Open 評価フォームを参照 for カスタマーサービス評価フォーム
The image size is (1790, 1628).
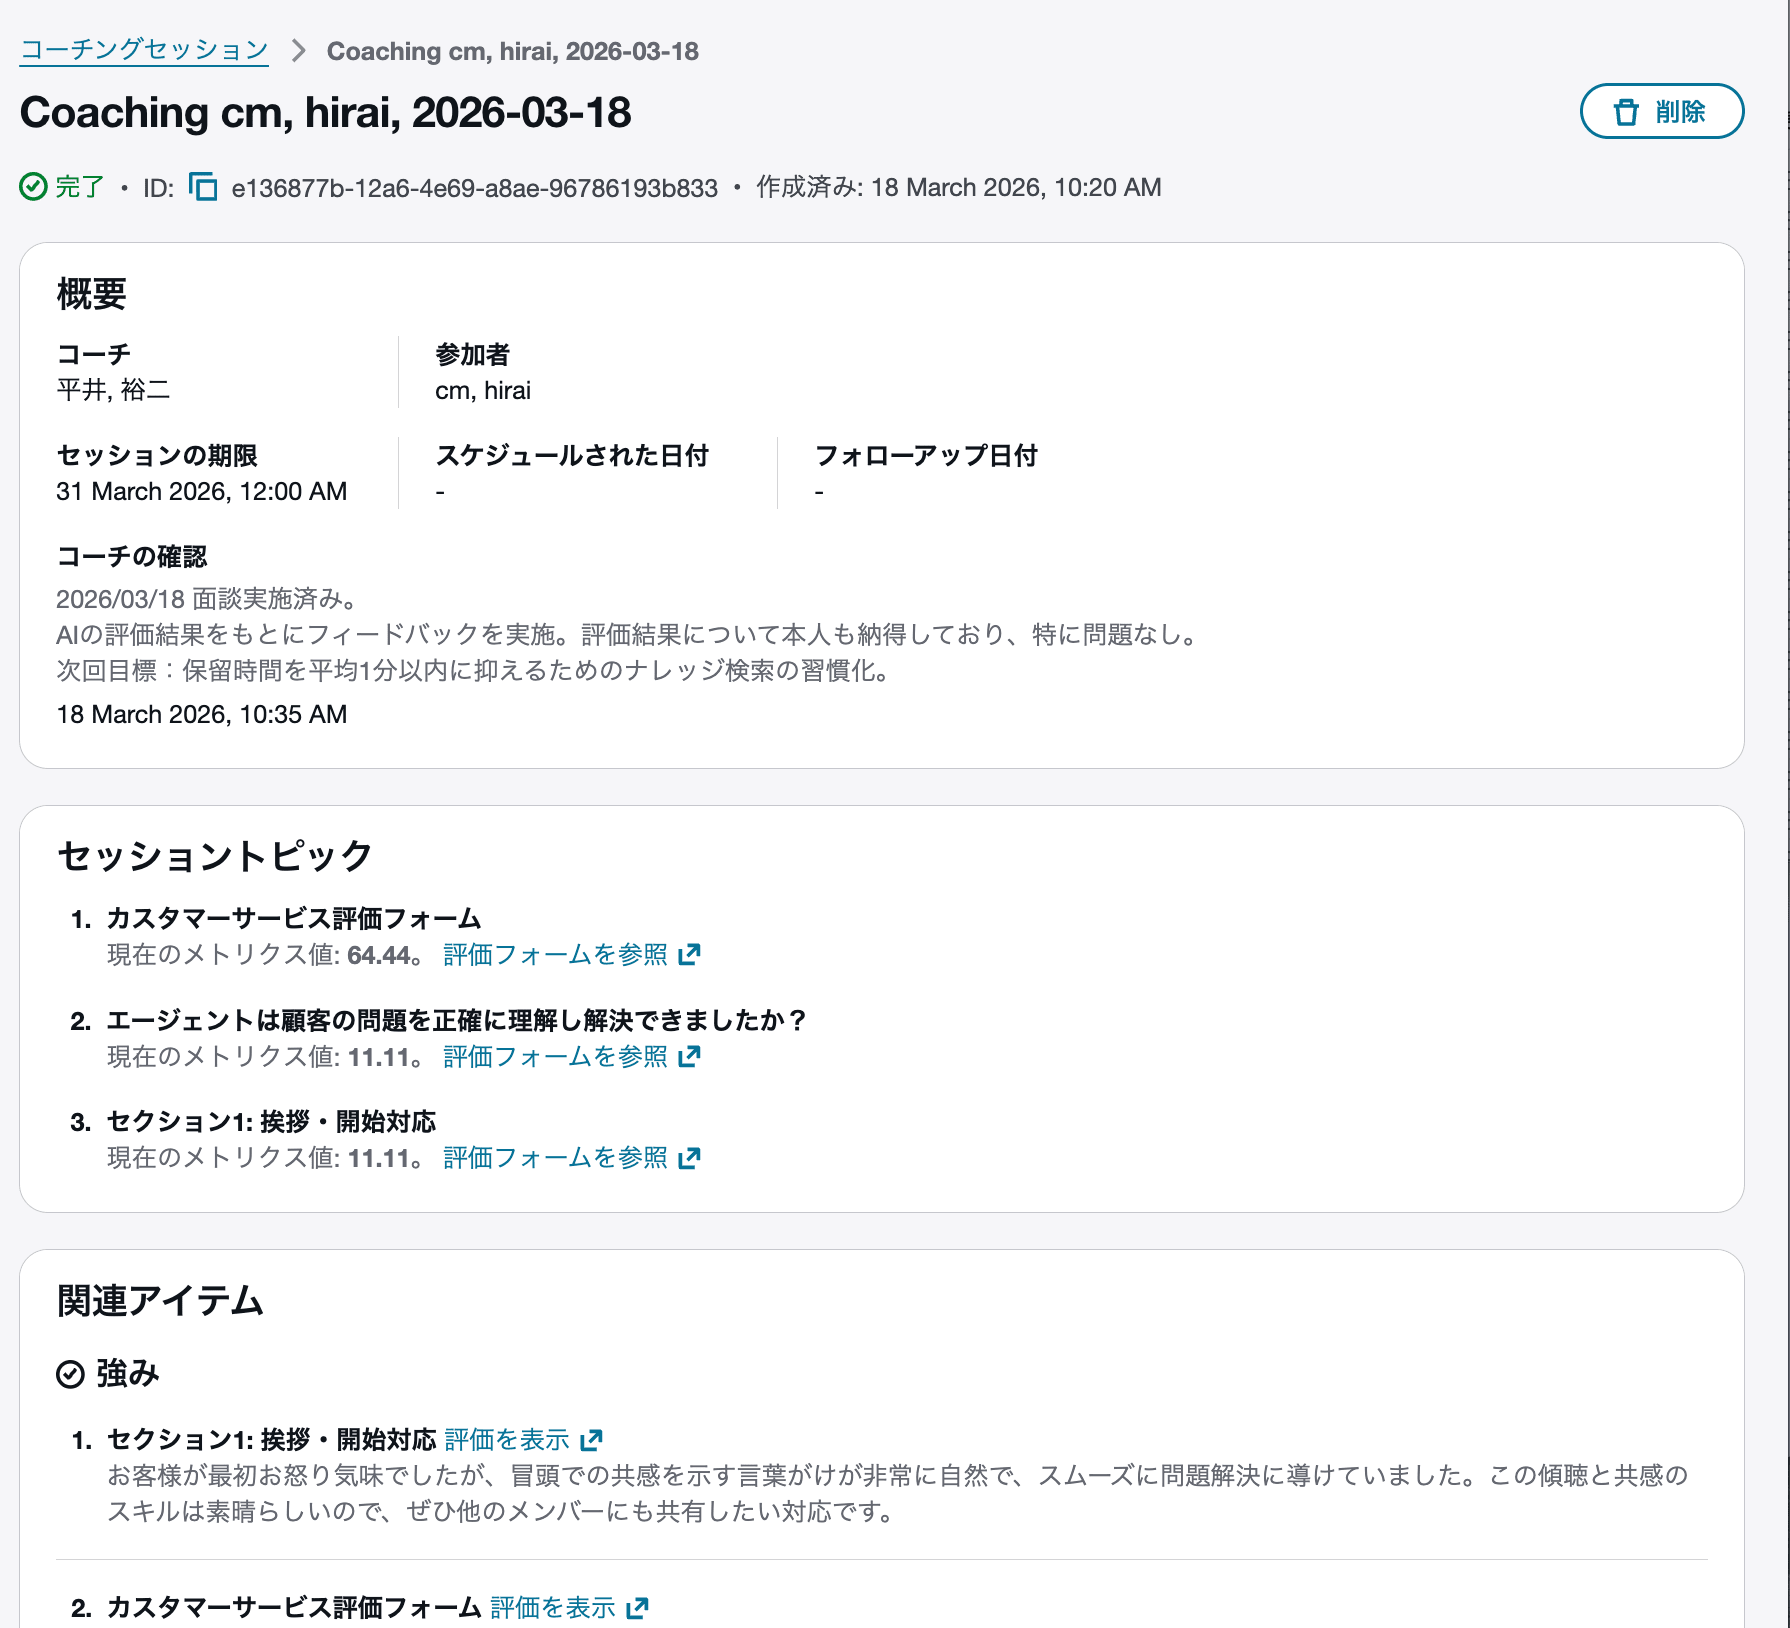click(x=555, y=955)
